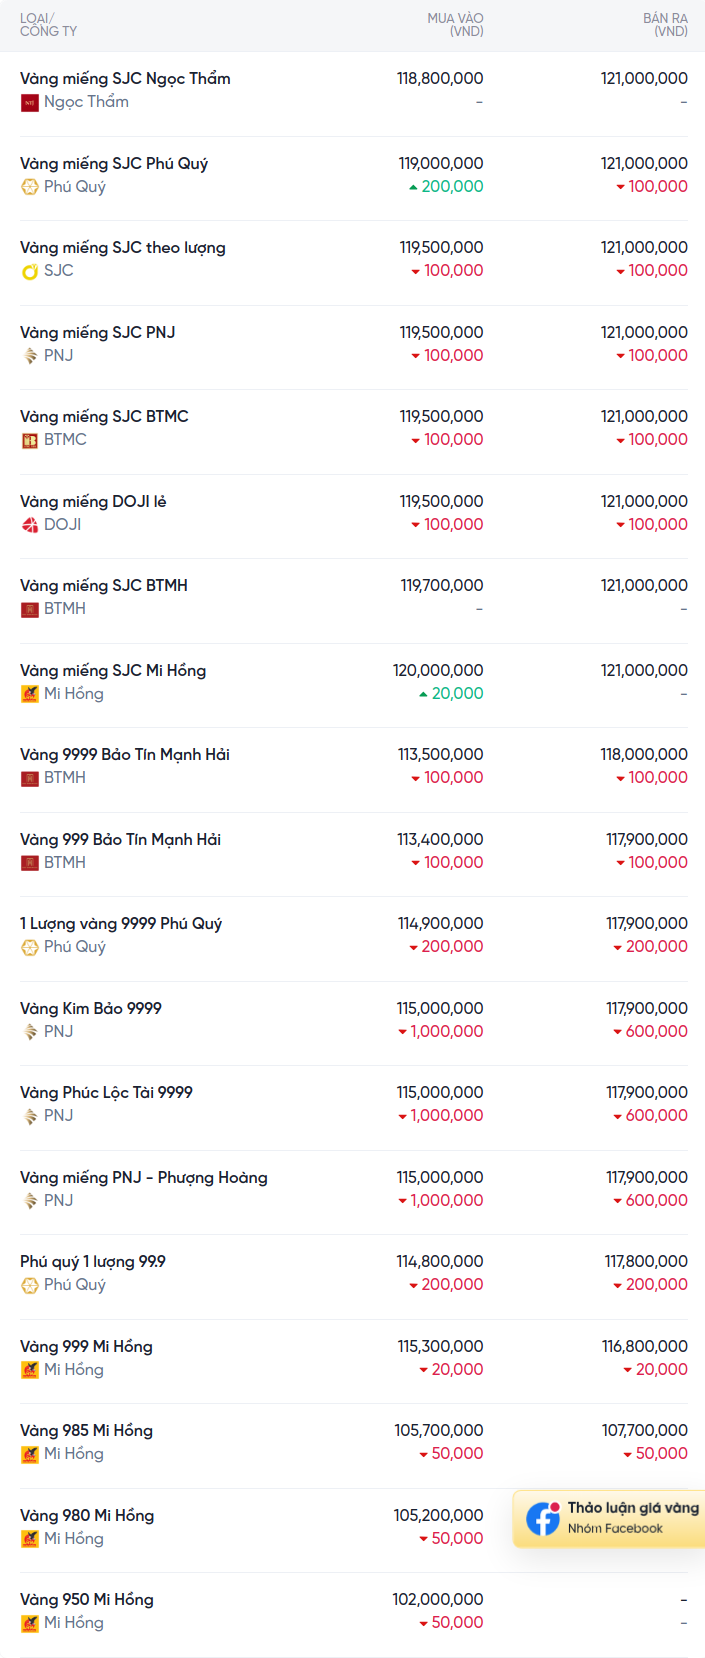Click Vàng miếng PNJ - Phượng Hoàng title
The image size is (705, 1658).
144,1177
